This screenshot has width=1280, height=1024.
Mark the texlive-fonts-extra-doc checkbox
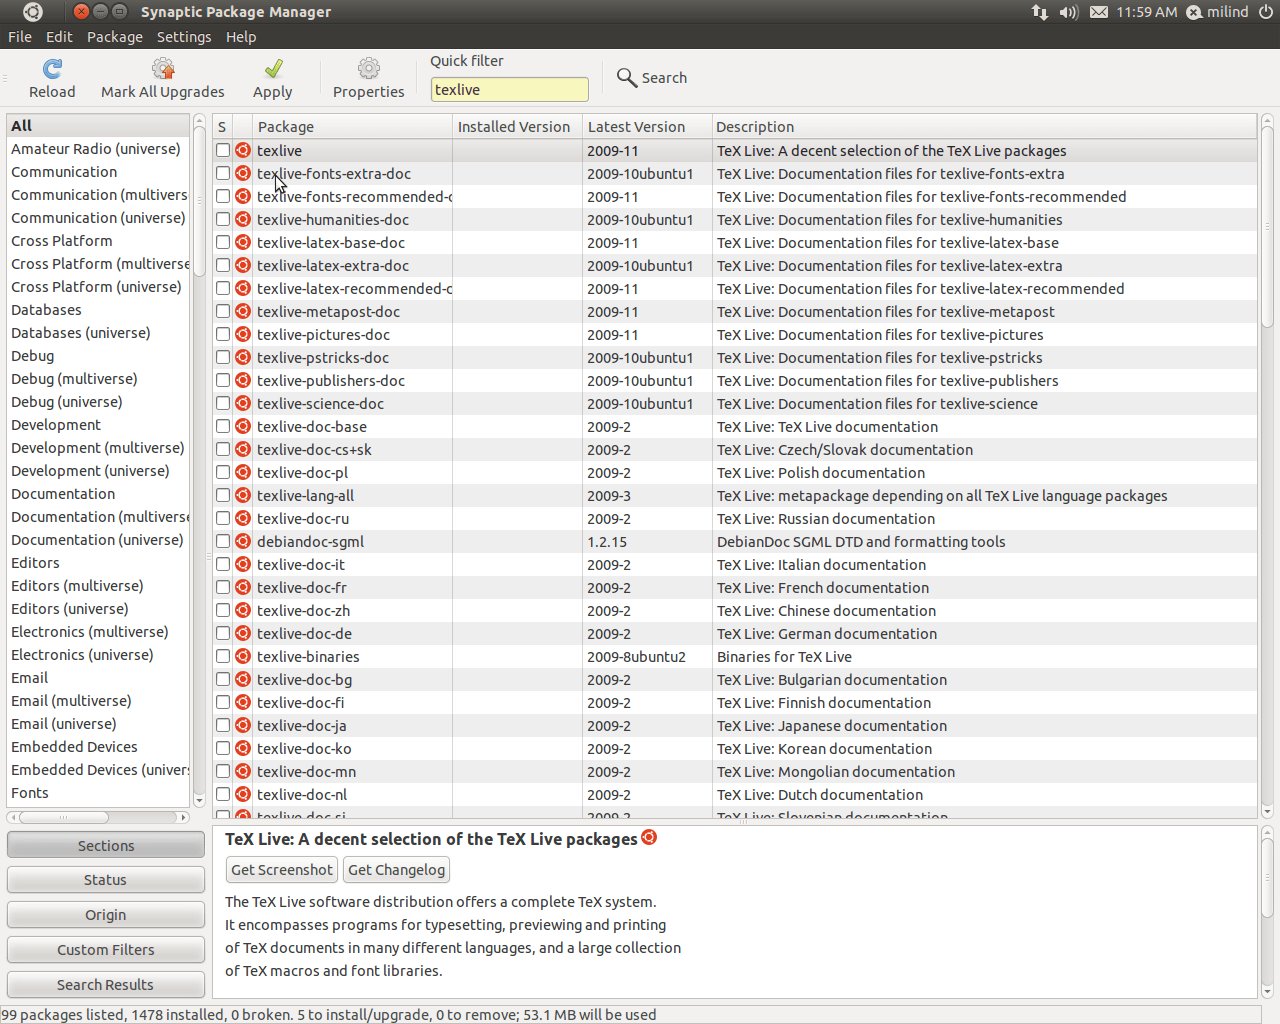[223, 173]
